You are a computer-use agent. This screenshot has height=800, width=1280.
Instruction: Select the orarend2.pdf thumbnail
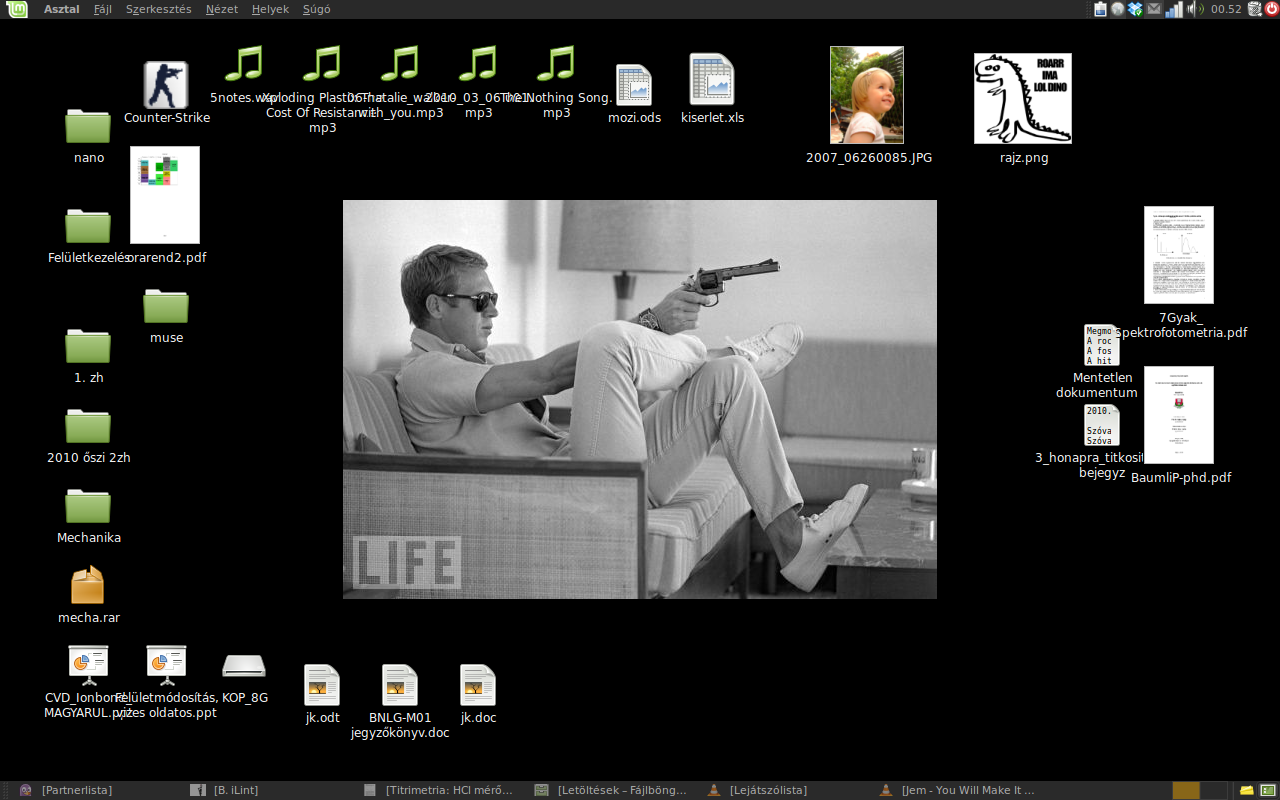click(x=165, y=195)
